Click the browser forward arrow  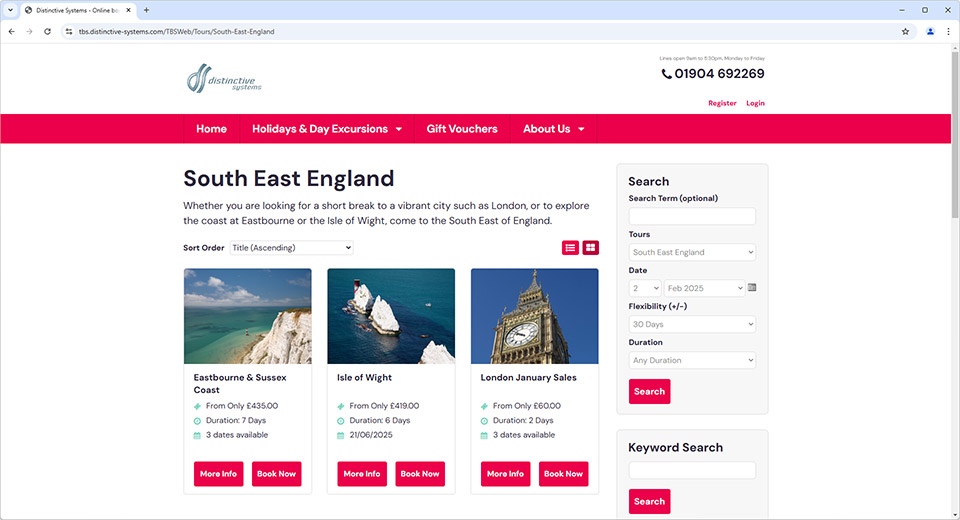coord(29,31)
